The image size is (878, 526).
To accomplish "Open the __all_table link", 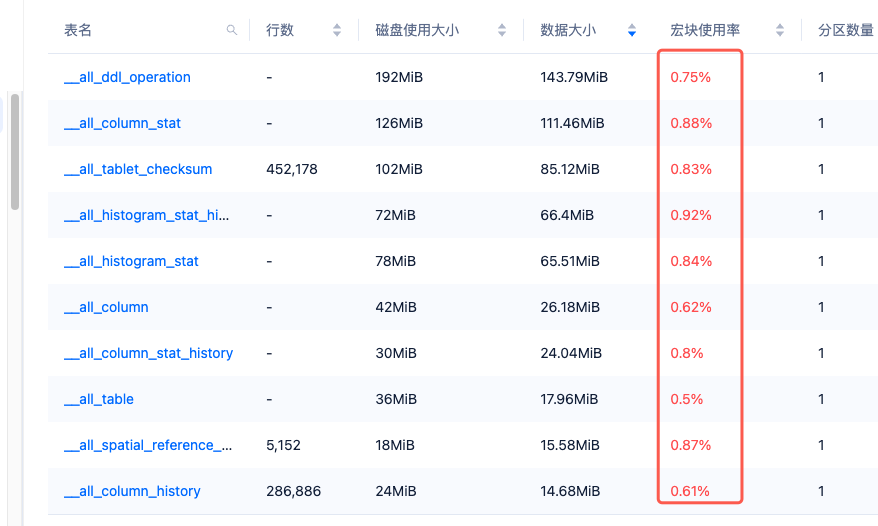I will pos(99,399).
